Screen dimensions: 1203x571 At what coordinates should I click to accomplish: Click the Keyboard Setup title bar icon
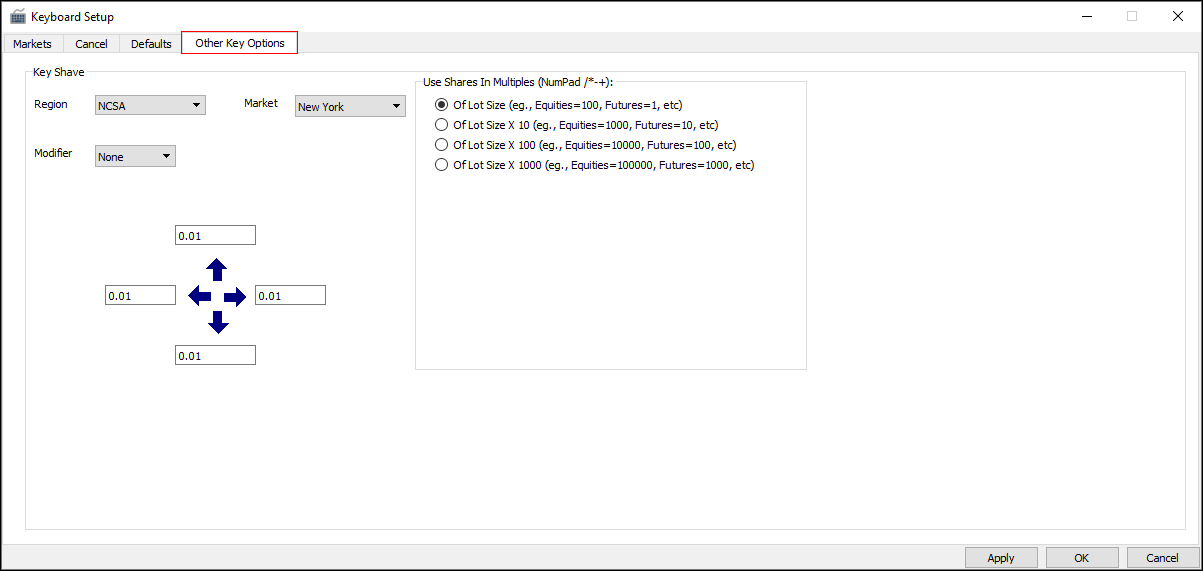click(17, 17)
